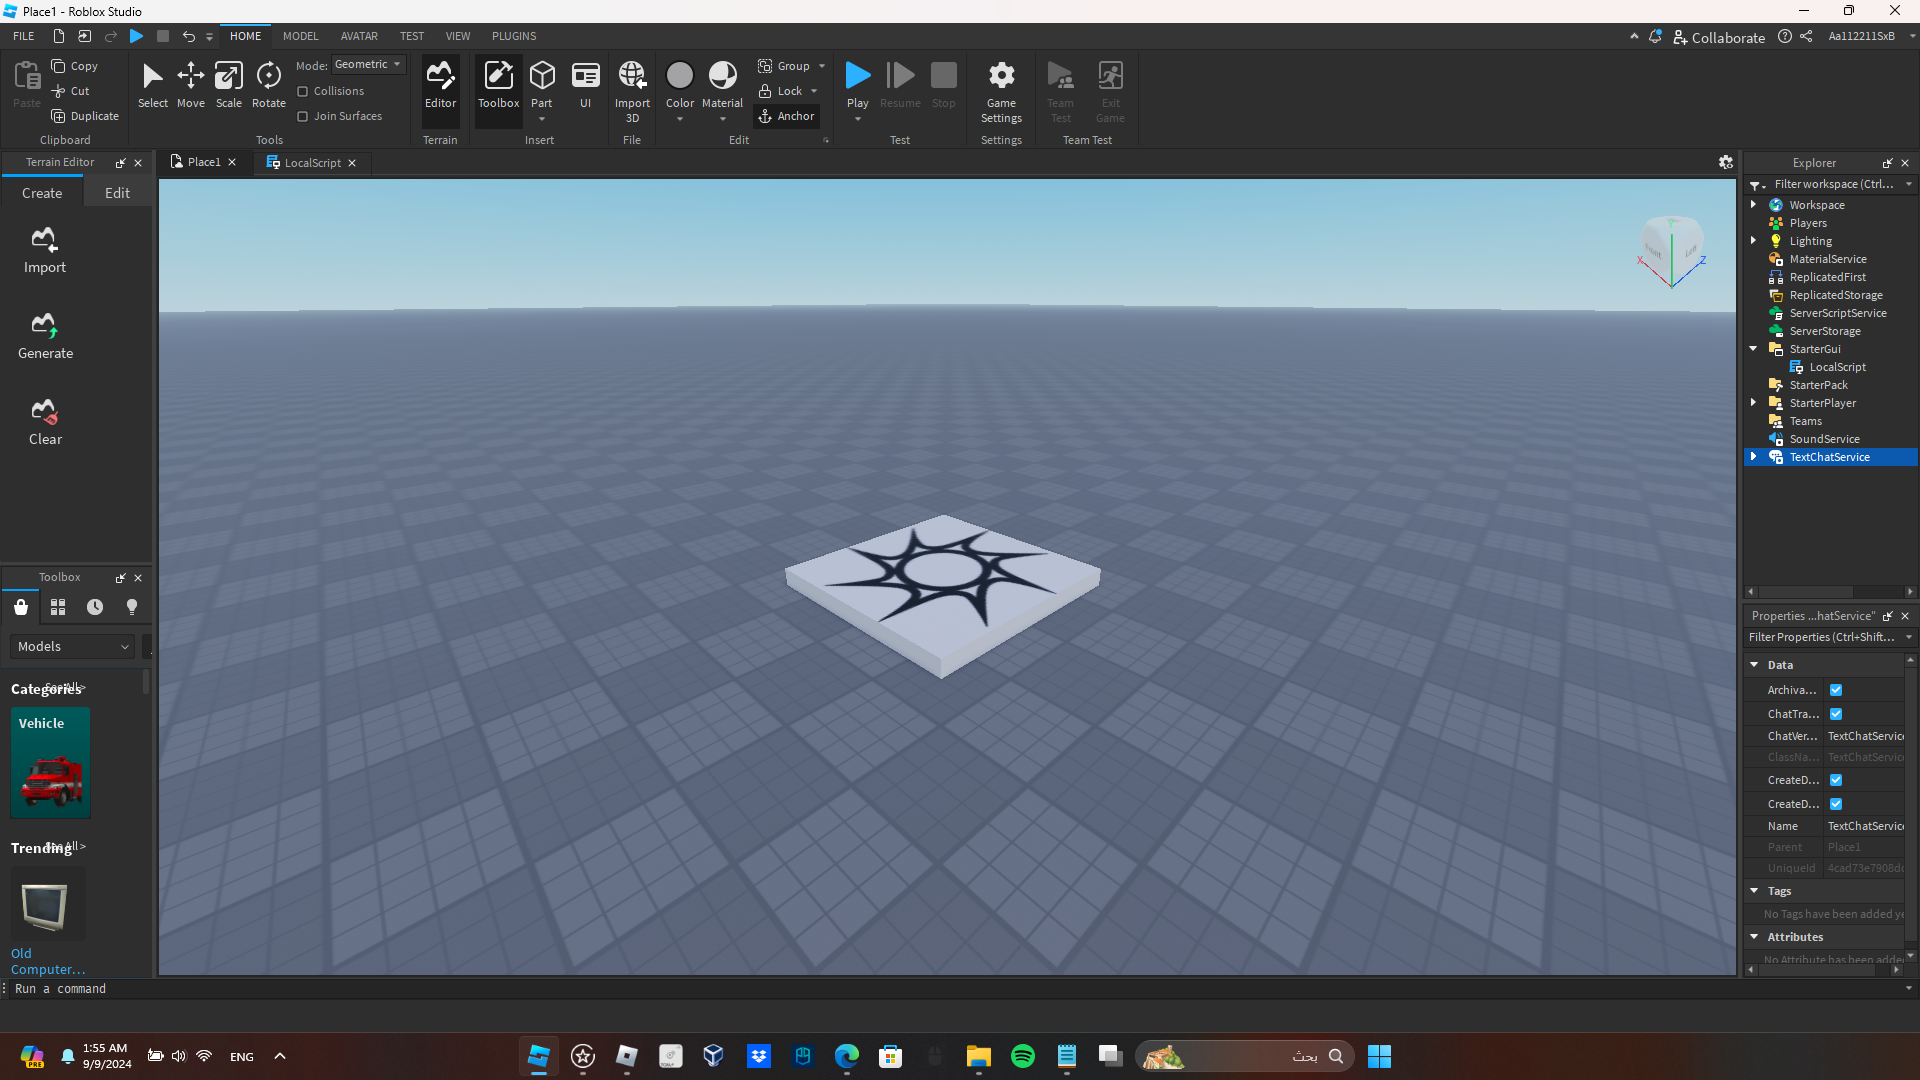Click the Collaborate button
The width and height of the screenshot is (1920, 1080).
pos(1718,37)
